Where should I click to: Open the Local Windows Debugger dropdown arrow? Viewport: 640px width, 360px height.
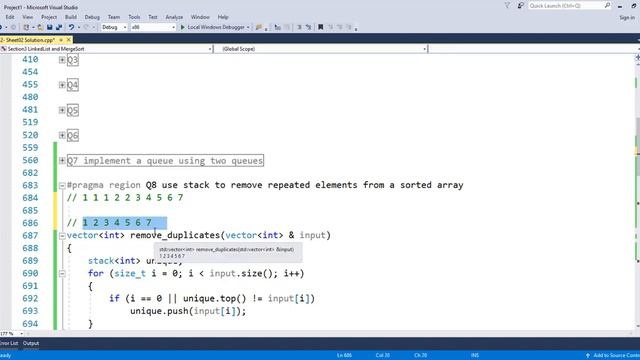tap(248, 27)
